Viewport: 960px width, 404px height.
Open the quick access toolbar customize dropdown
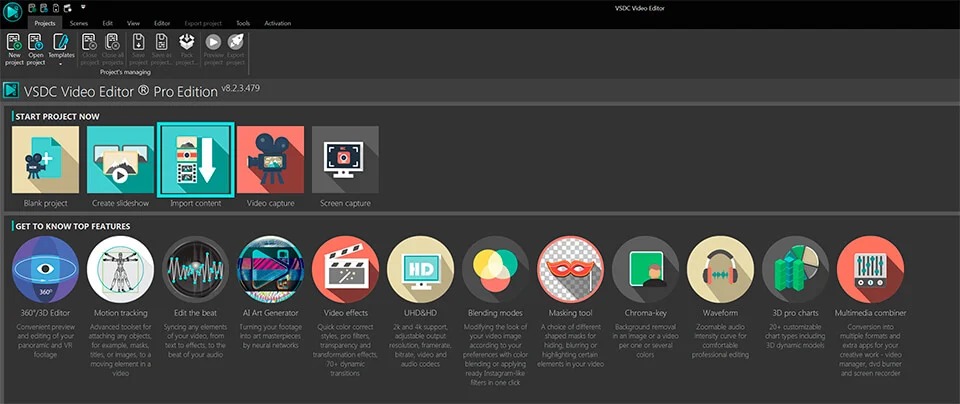coord(82,7)
